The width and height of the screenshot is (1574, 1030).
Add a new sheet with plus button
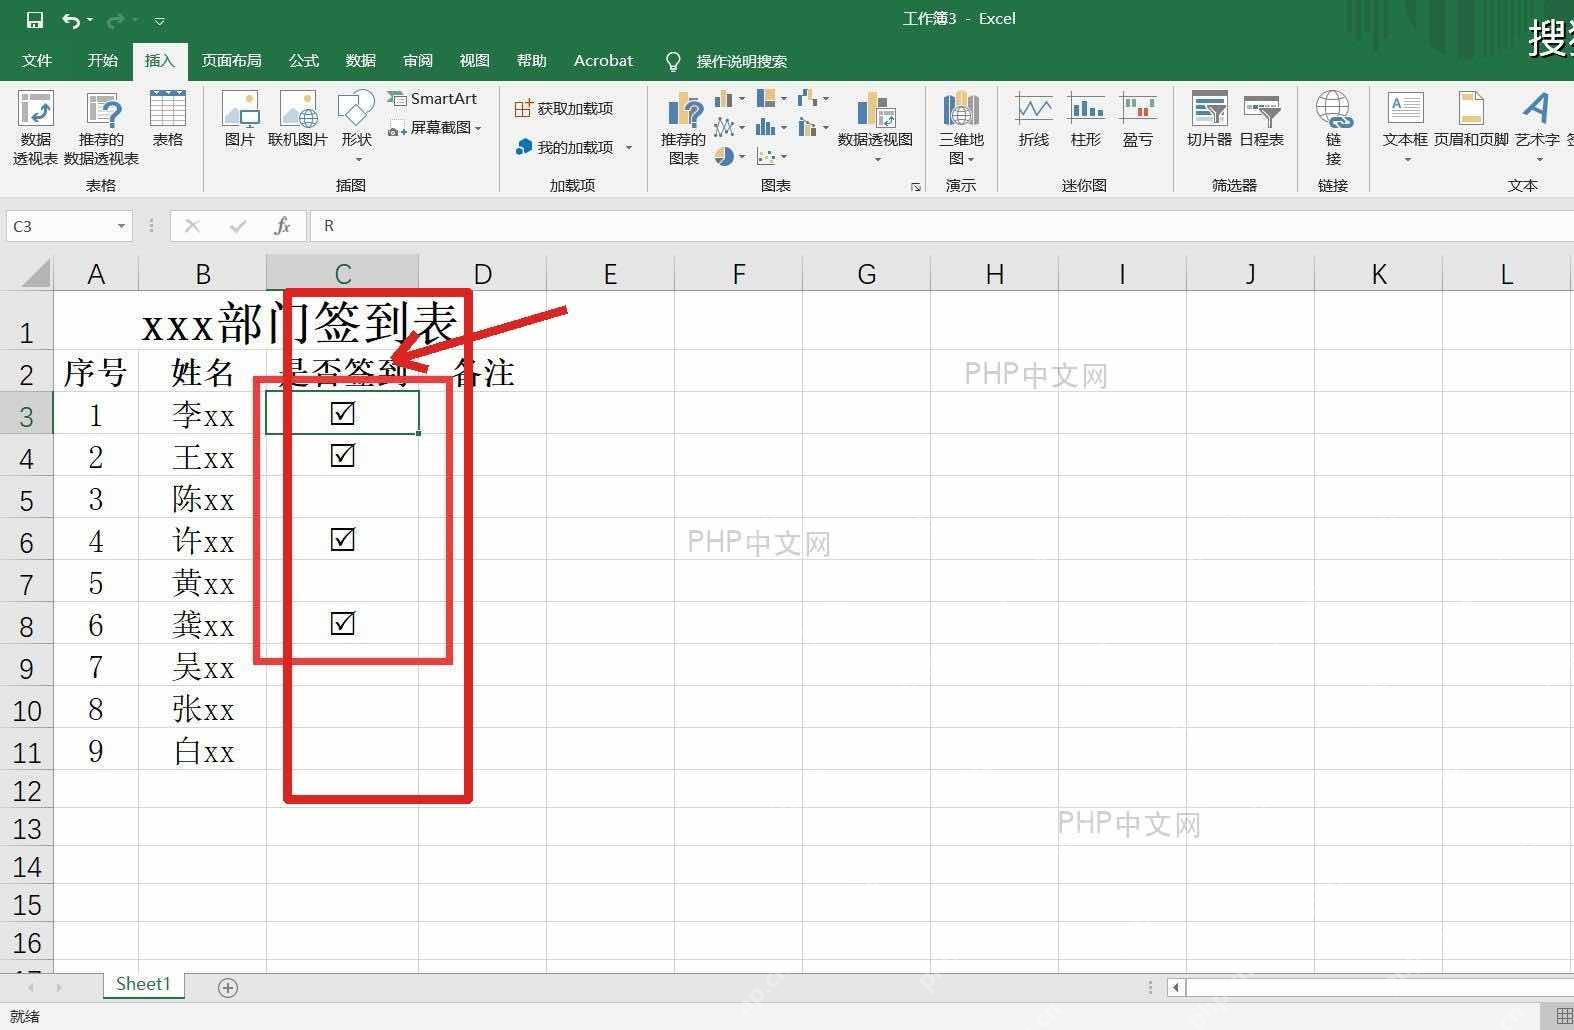tap(228, 988)
